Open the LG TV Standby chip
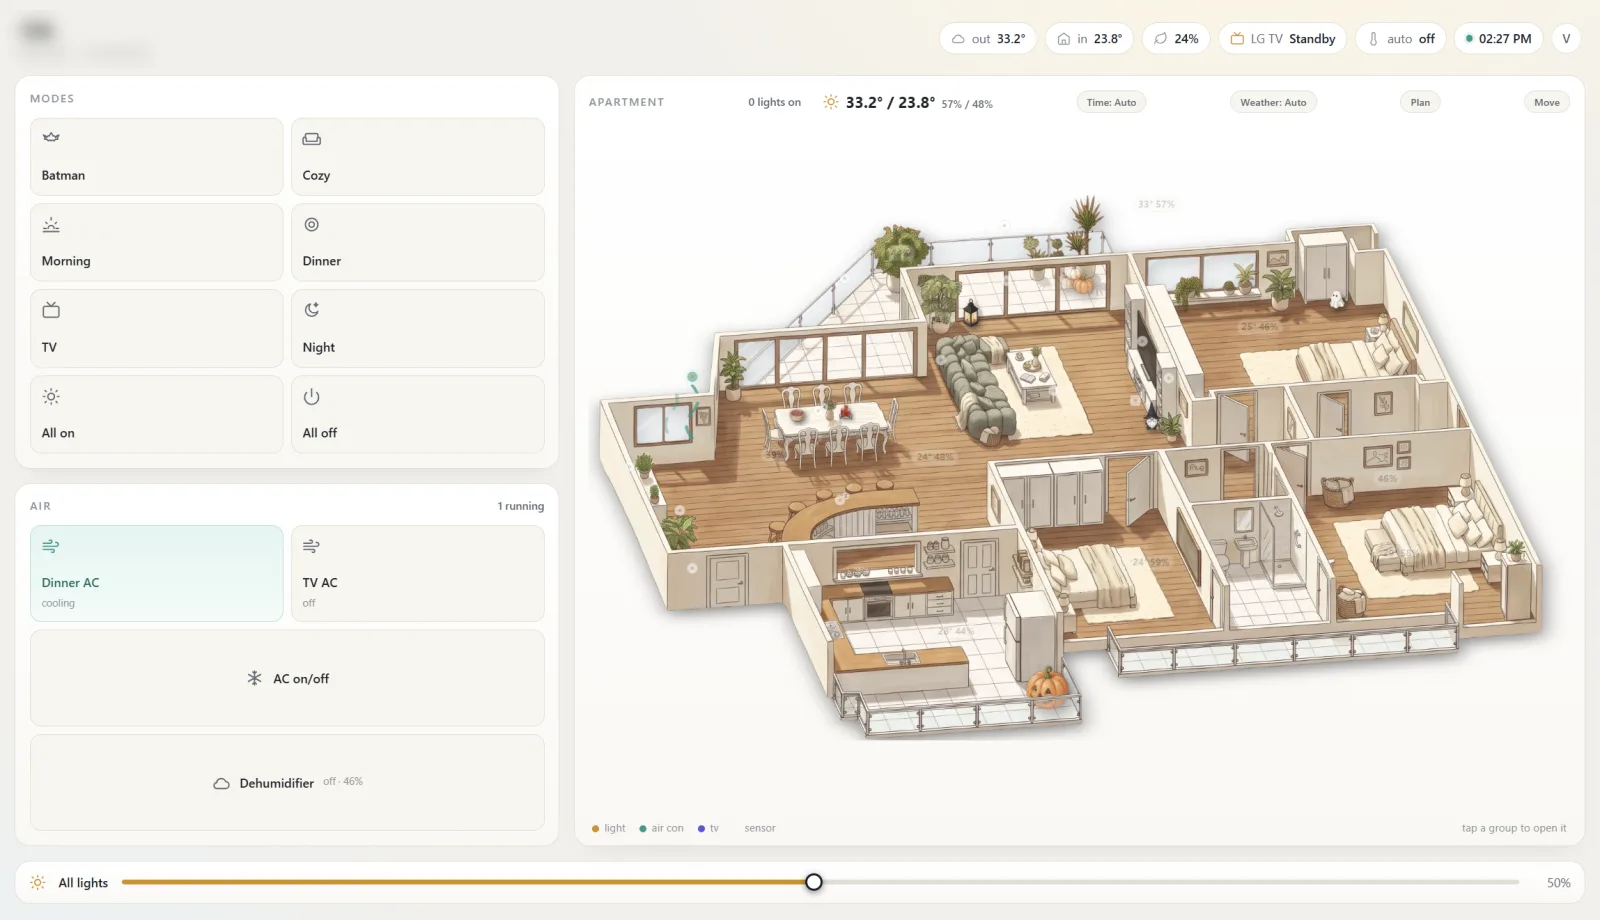Viewport: 1600px width, 920px height. (1283, 39)
